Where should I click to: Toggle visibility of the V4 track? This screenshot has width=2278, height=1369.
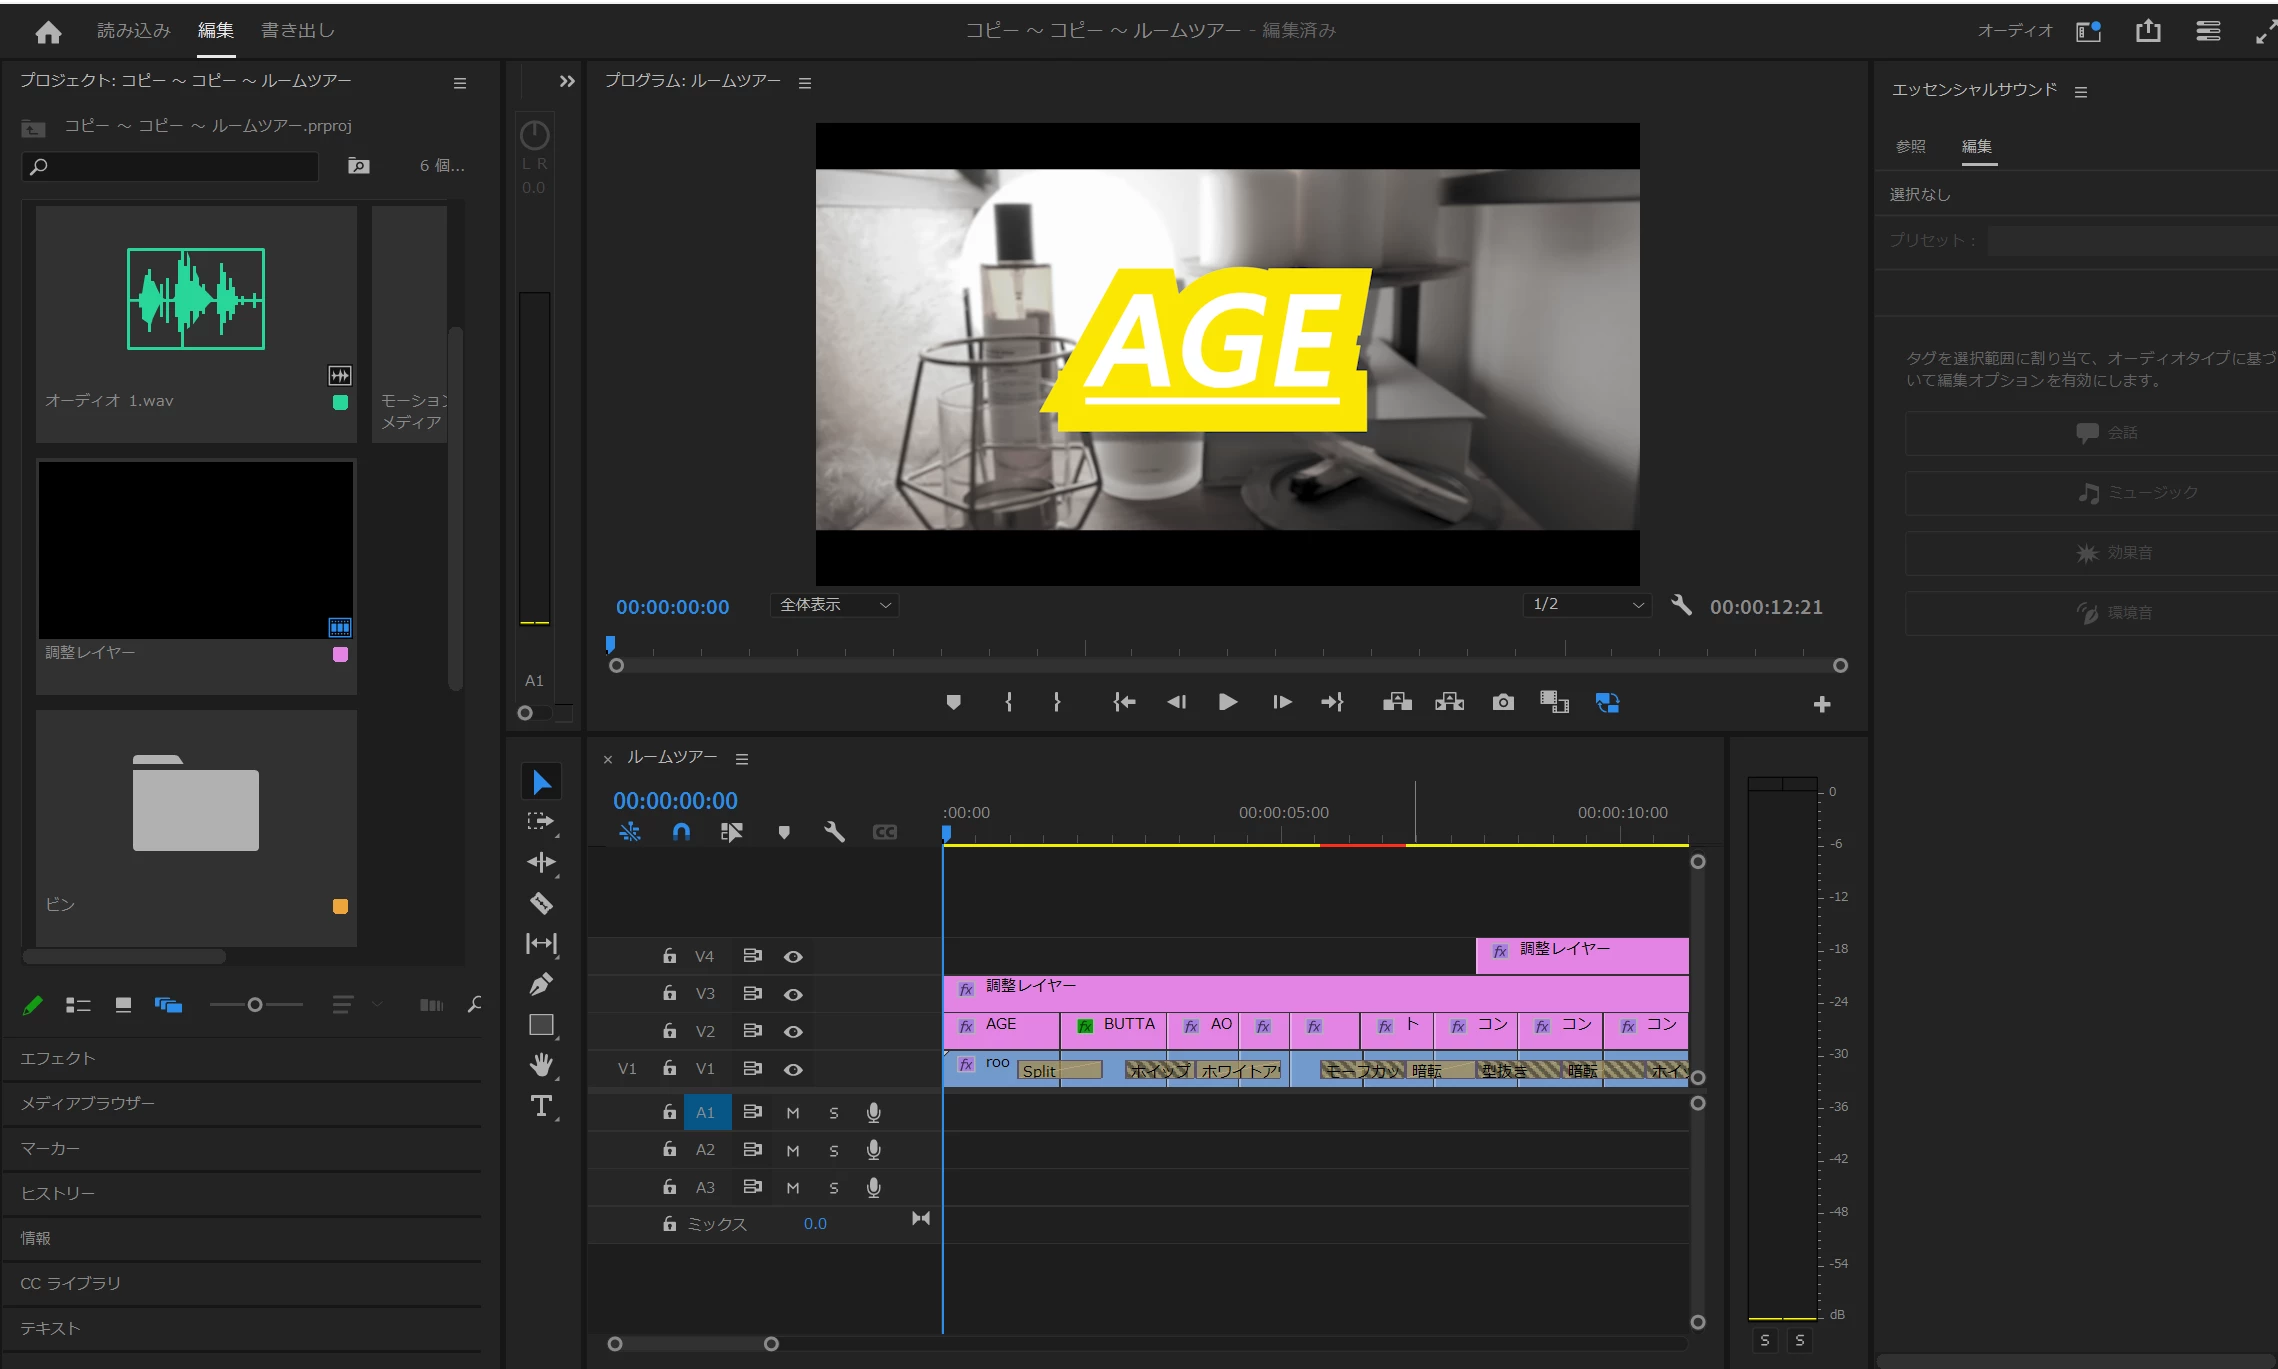793,957
